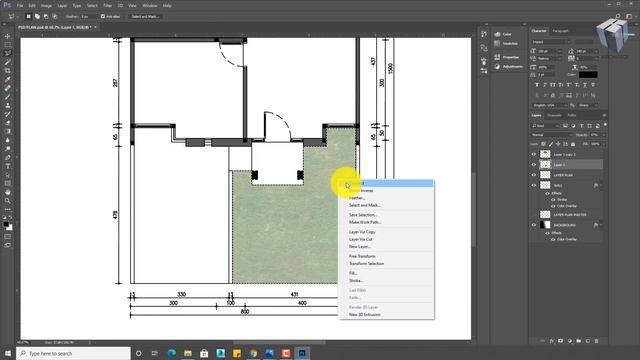Open the anti-aliasing method dropdown Sharp
The width and height of the screenshot is (640, 360).
coord(588,105)
